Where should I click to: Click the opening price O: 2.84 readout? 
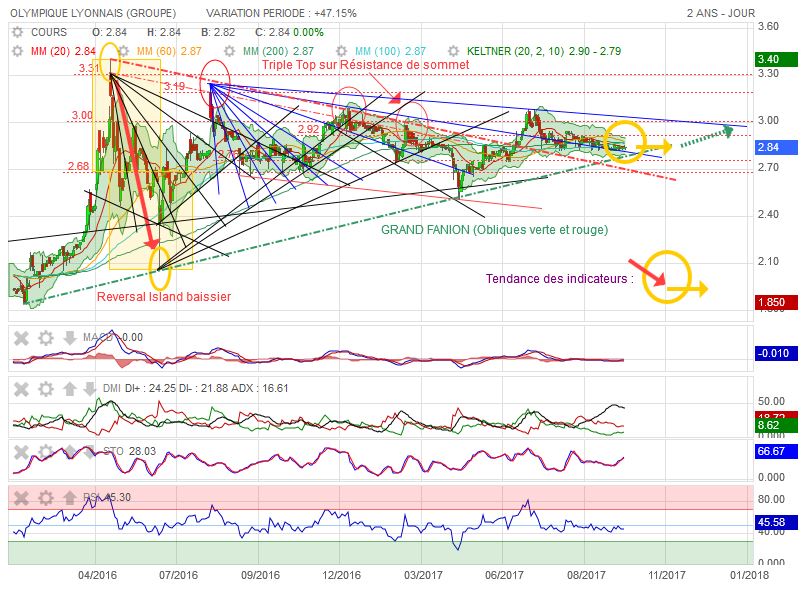click(110, 32)
